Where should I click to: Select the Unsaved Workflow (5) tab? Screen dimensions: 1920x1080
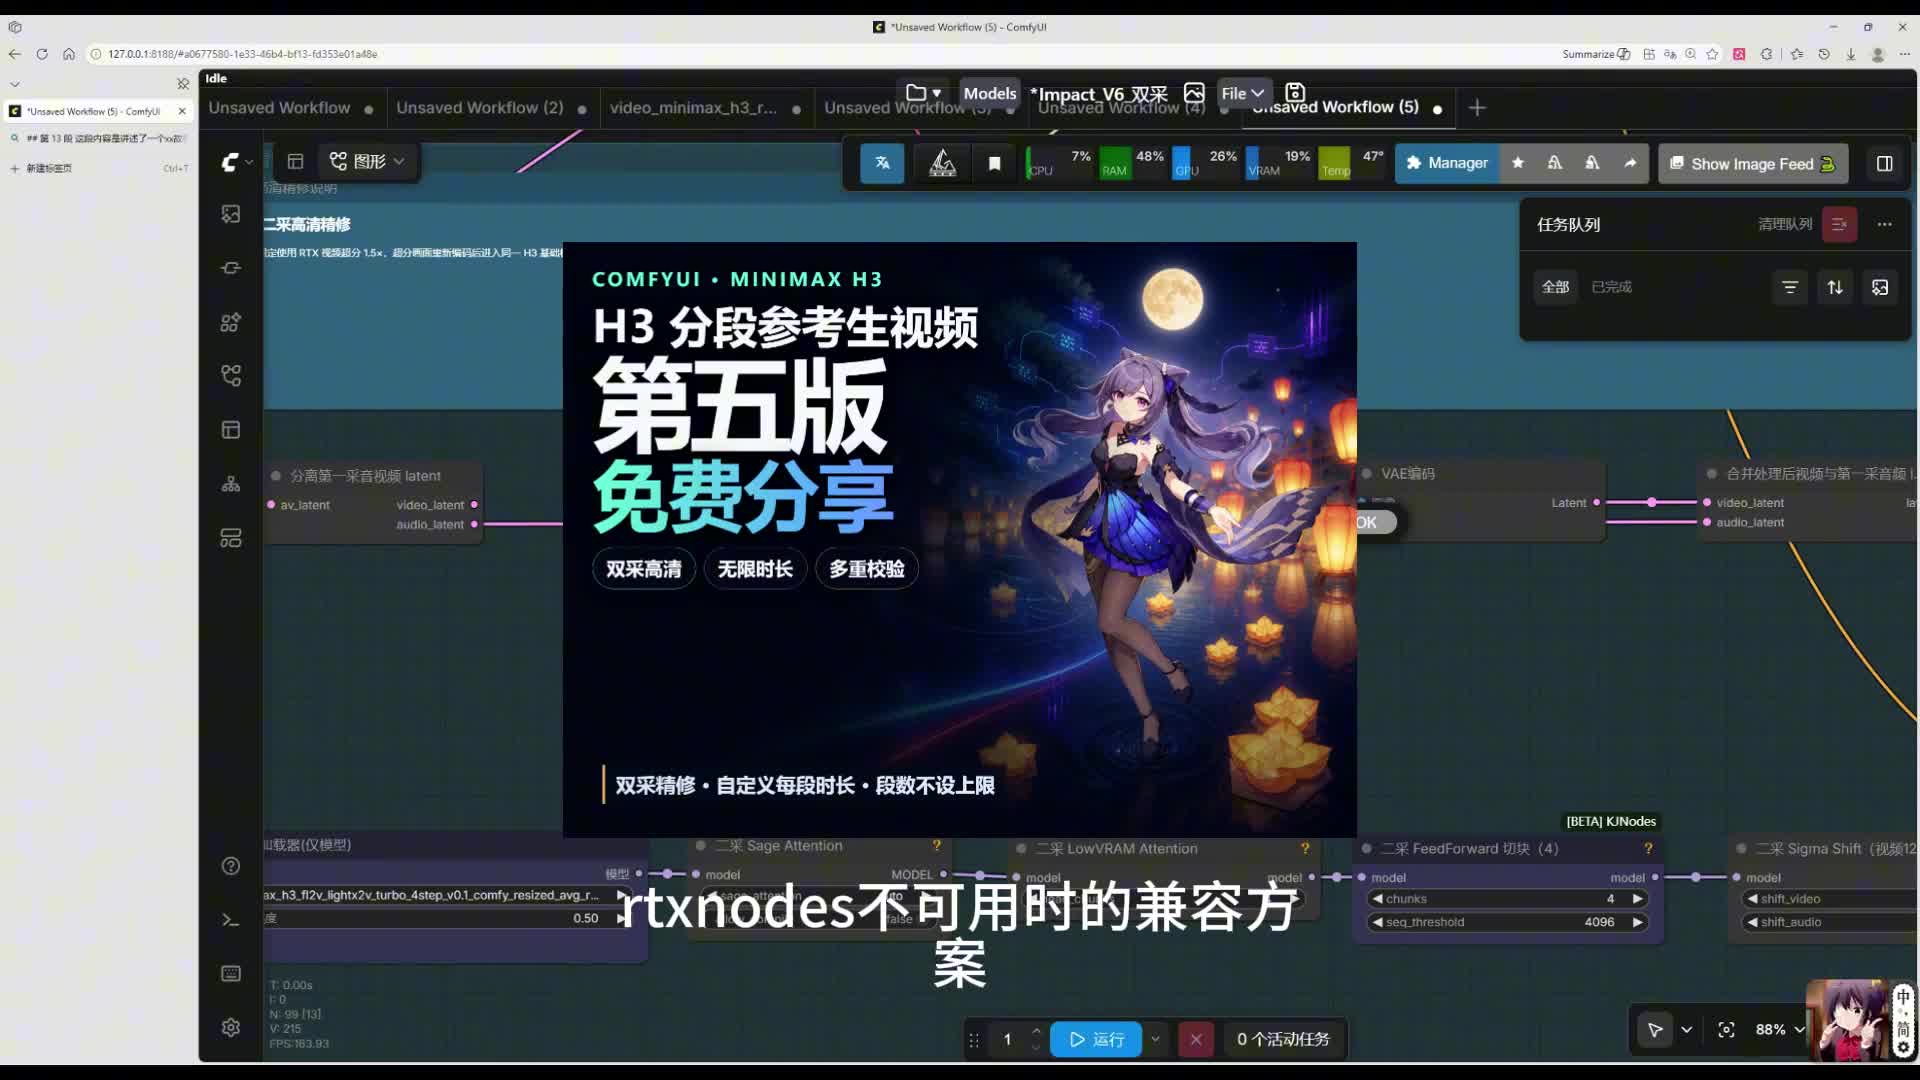(1347, 108)
